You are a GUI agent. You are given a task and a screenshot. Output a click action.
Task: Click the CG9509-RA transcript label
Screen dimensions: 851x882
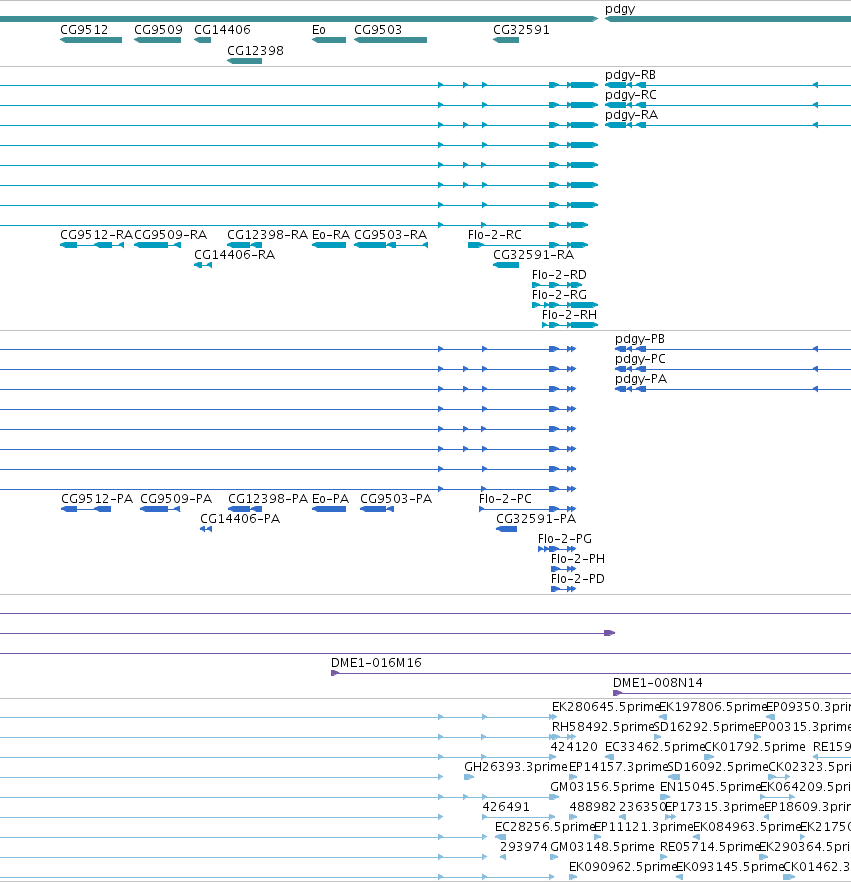coord(170,235)
